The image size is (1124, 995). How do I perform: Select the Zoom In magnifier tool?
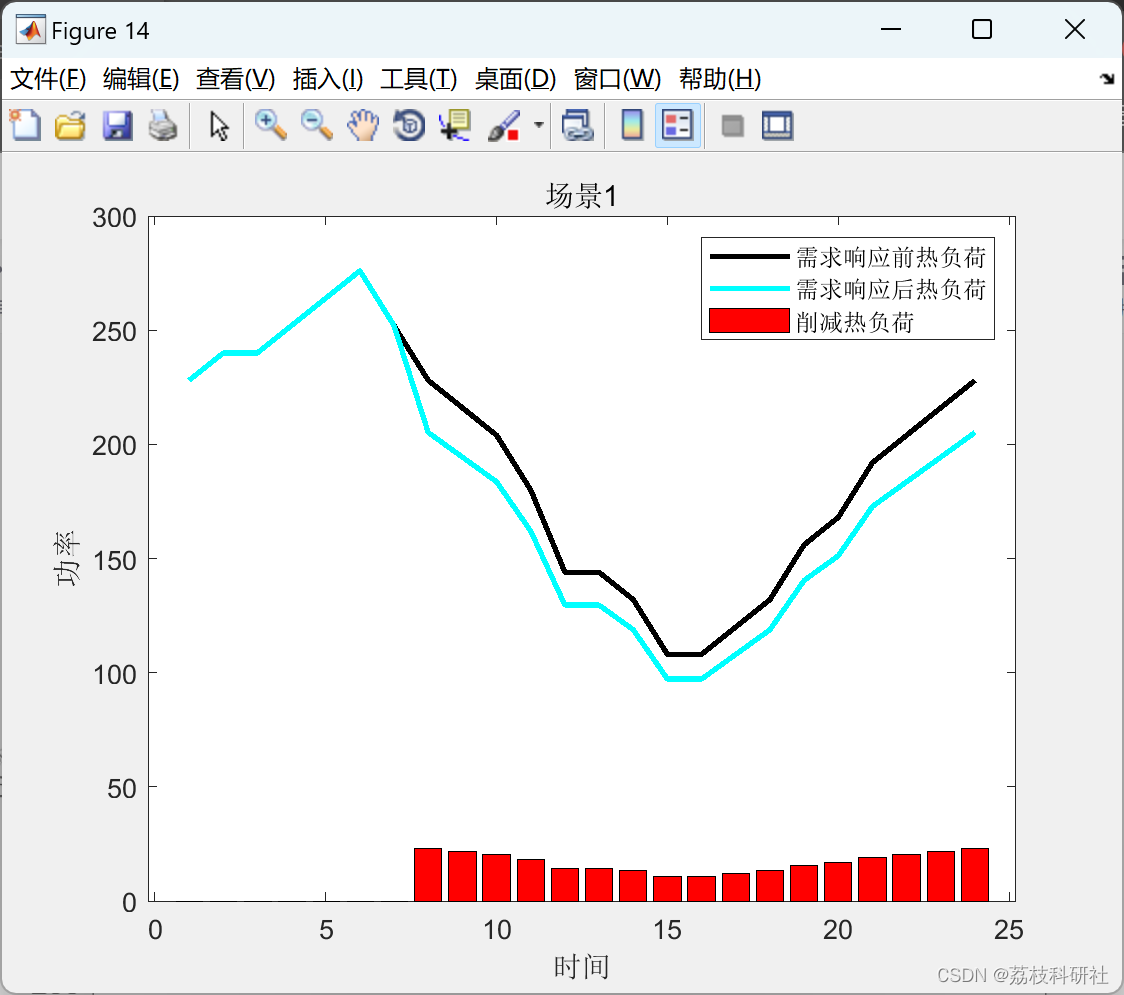270,125
